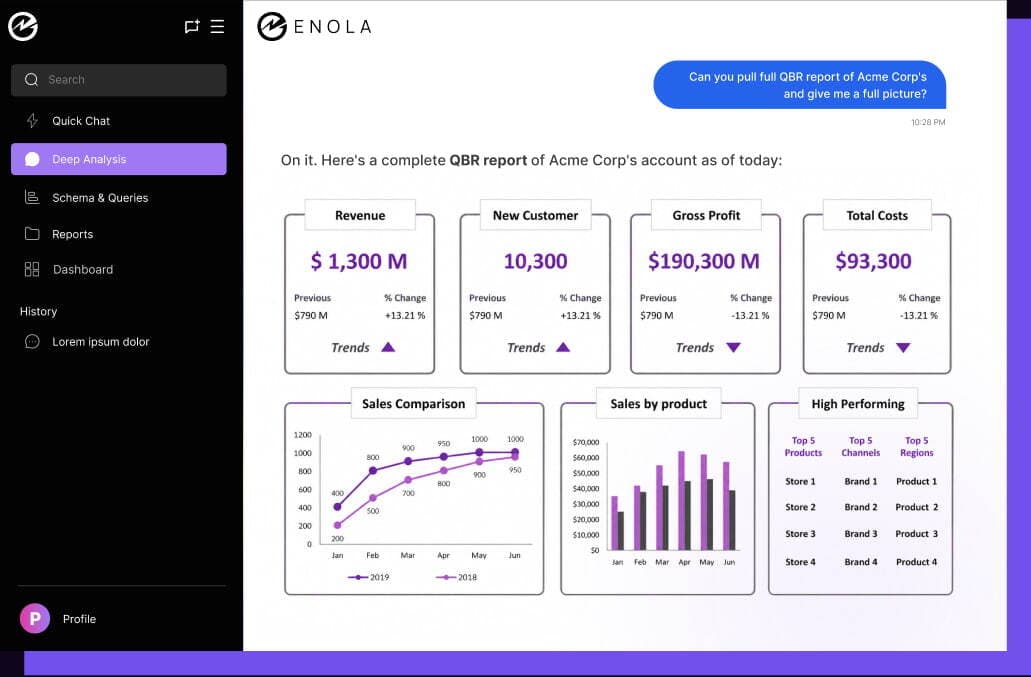Click the Profile avatar icon

pyautogui.click(x=35, y=619)
